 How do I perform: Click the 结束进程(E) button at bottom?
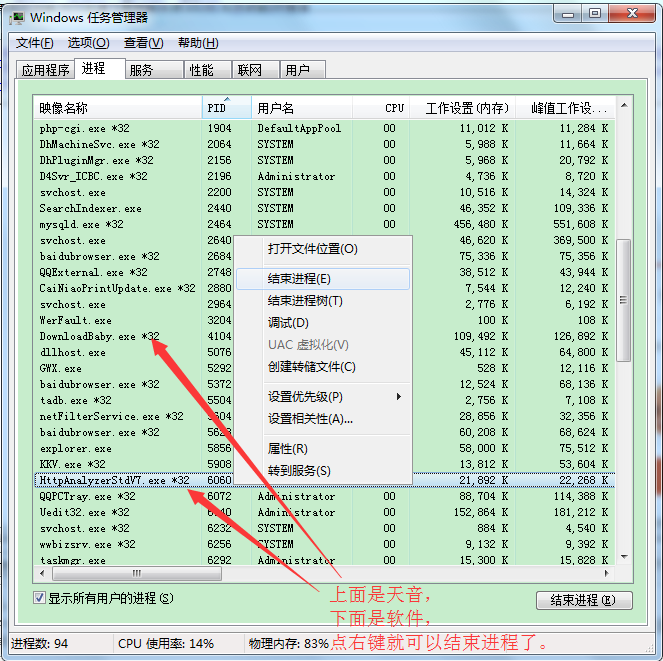click(584, 600)
